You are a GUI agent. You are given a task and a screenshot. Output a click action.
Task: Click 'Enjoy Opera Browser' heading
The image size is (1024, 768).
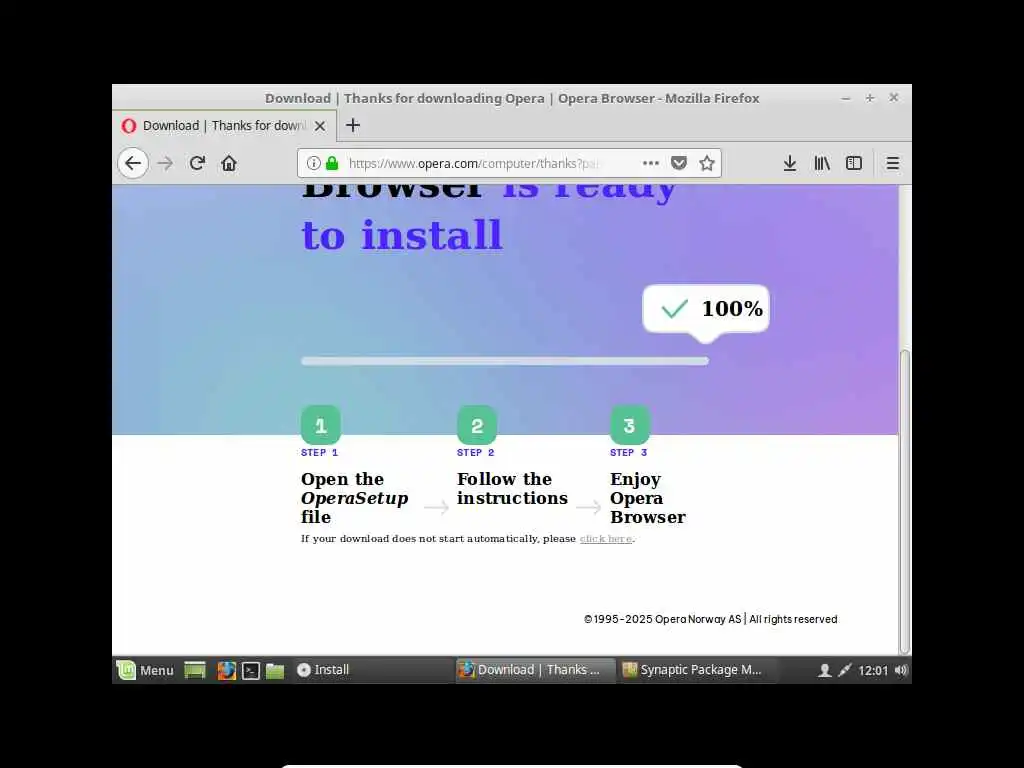[648, 498]
